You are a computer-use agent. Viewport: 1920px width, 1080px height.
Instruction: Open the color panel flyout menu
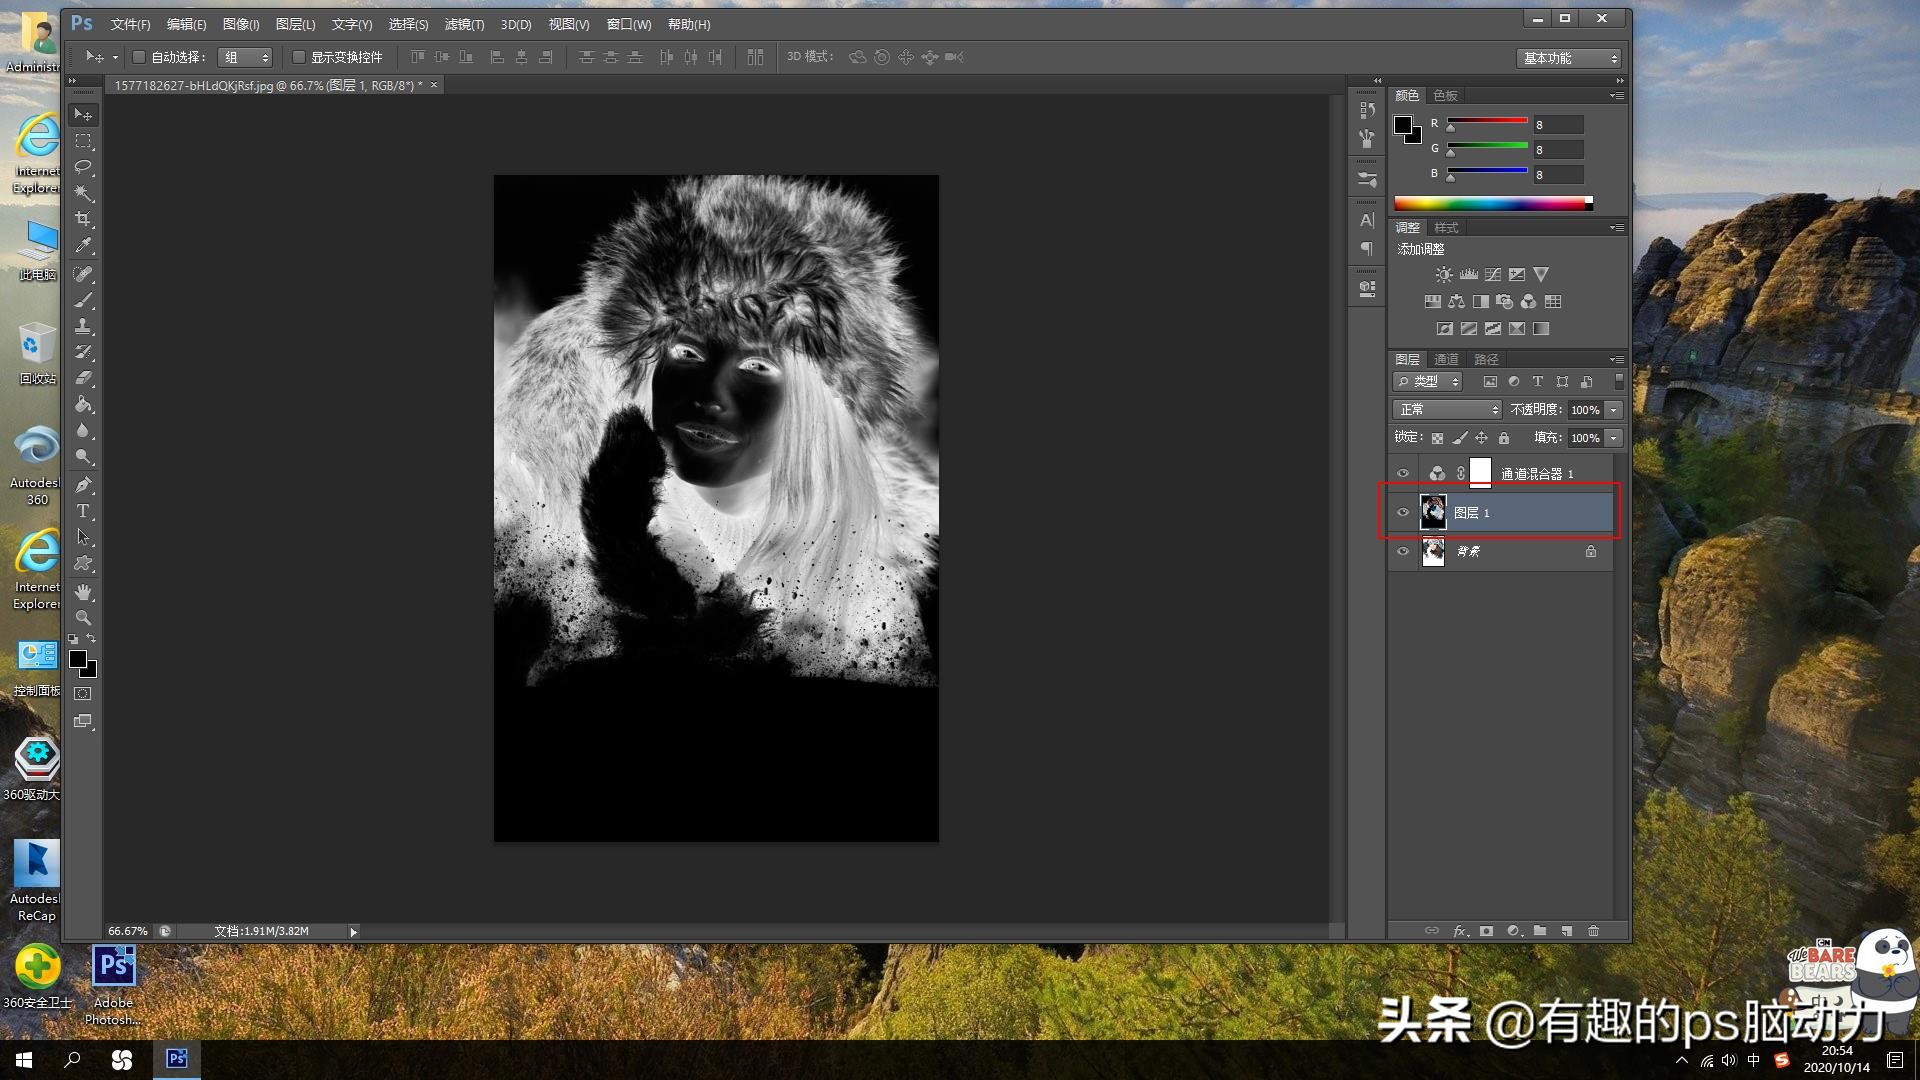coord(1616,96)
